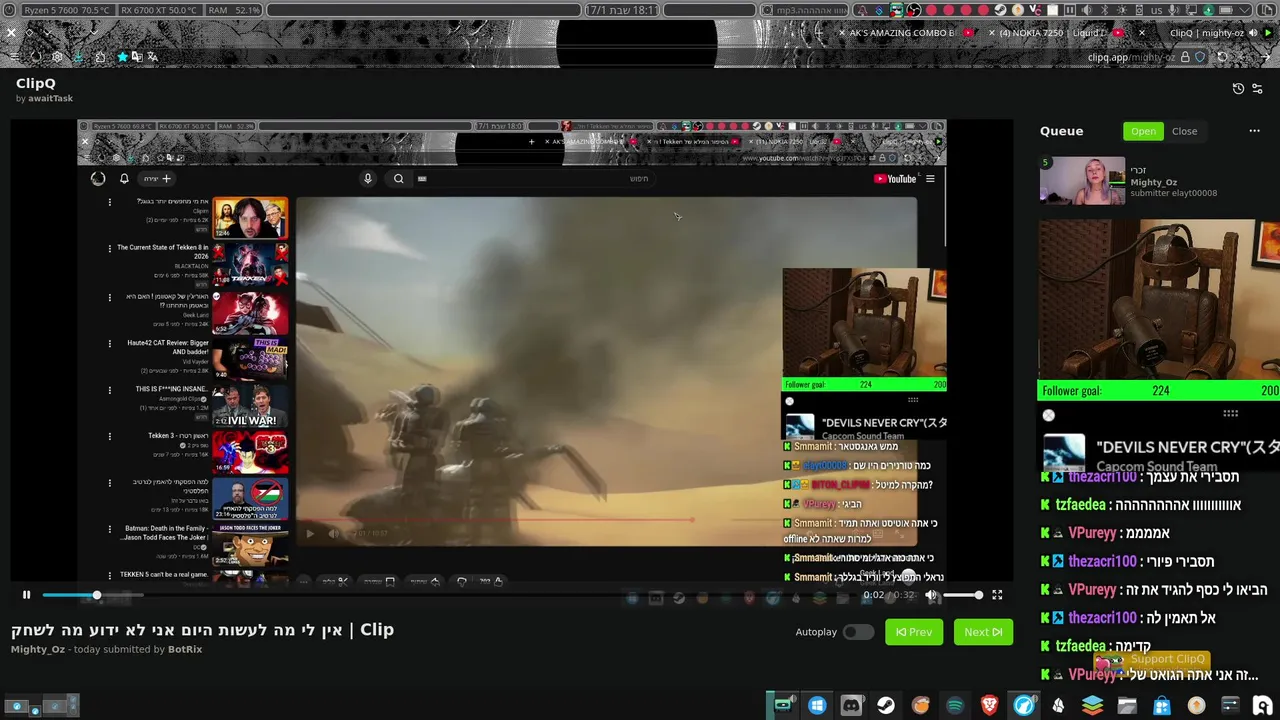This screenshot has height=720, width=1280.
Task: Click the RX 6700 XT temperature widget
Action: coord(160,10)
